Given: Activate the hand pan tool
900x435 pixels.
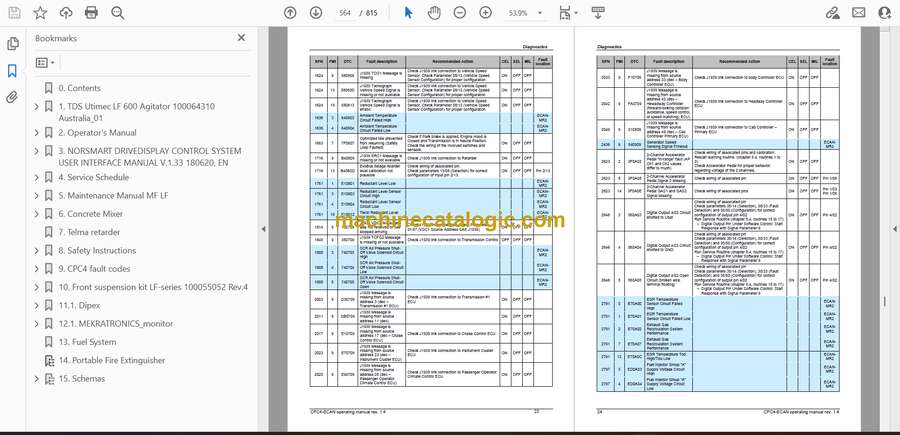Looking at the screenshot, I should 434,13.
